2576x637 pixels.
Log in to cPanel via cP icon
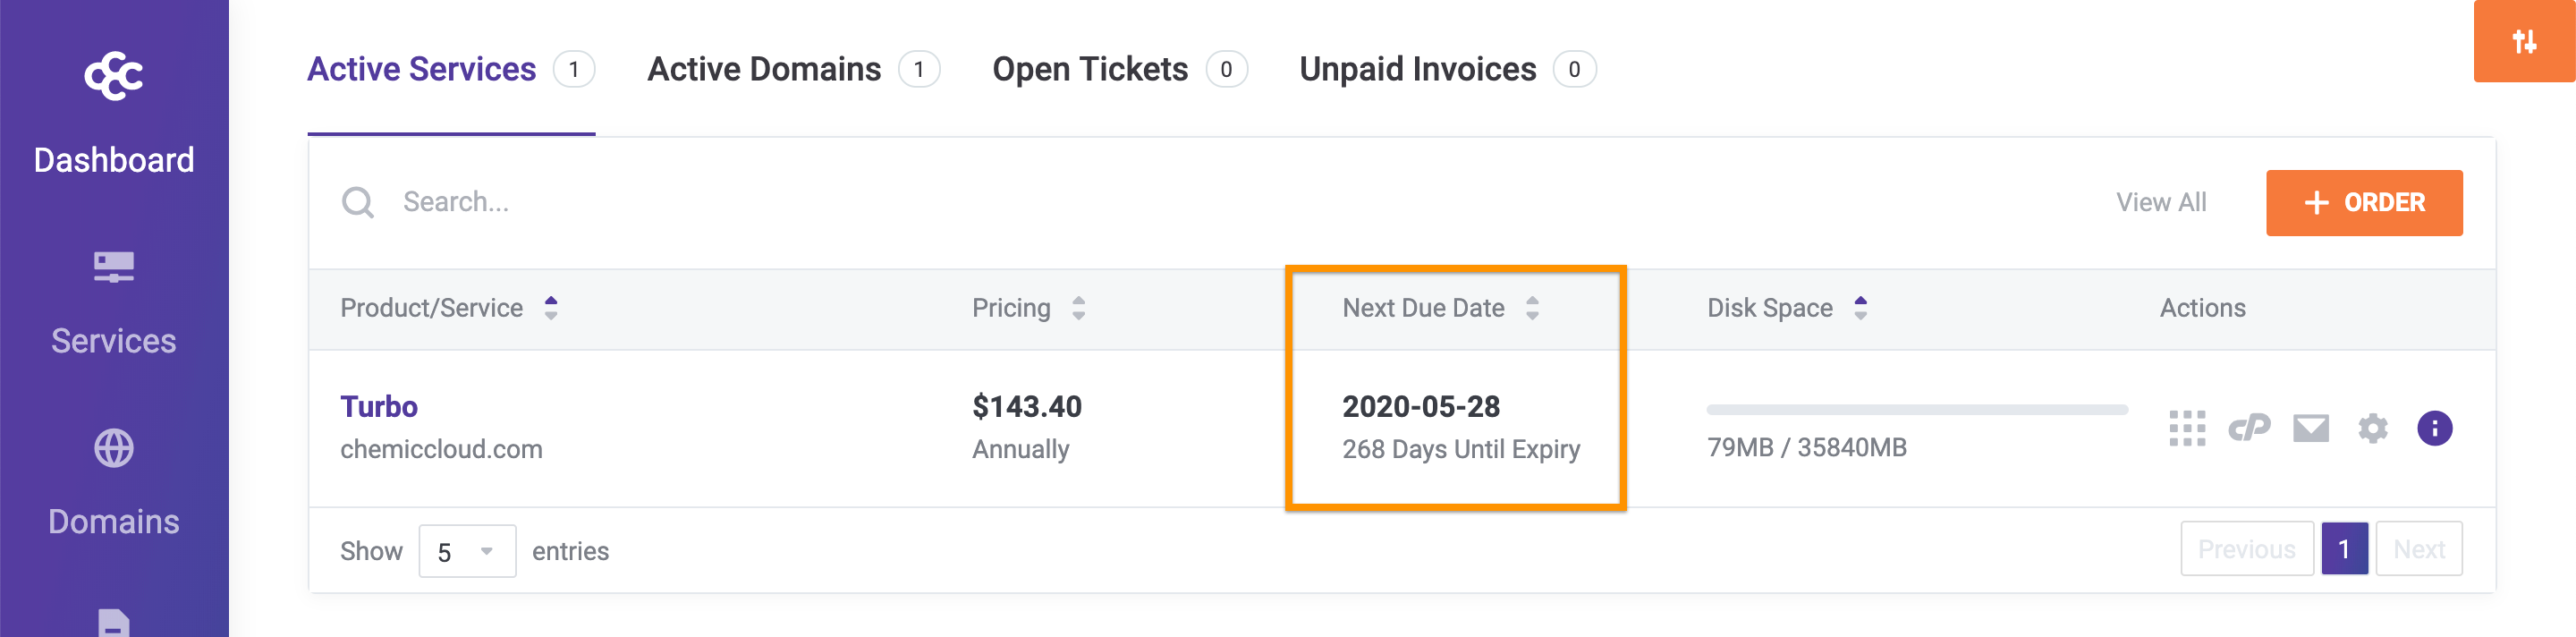[2248, 429]
